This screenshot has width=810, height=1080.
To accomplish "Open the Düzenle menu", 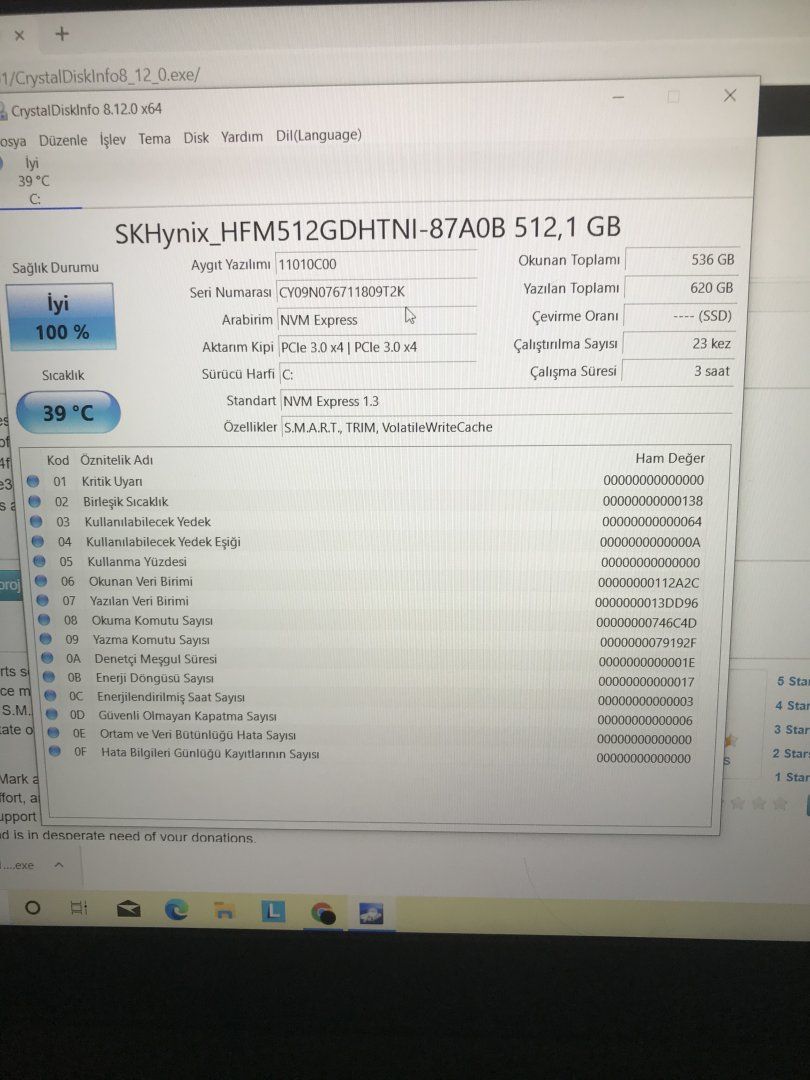I will (63, 140).
